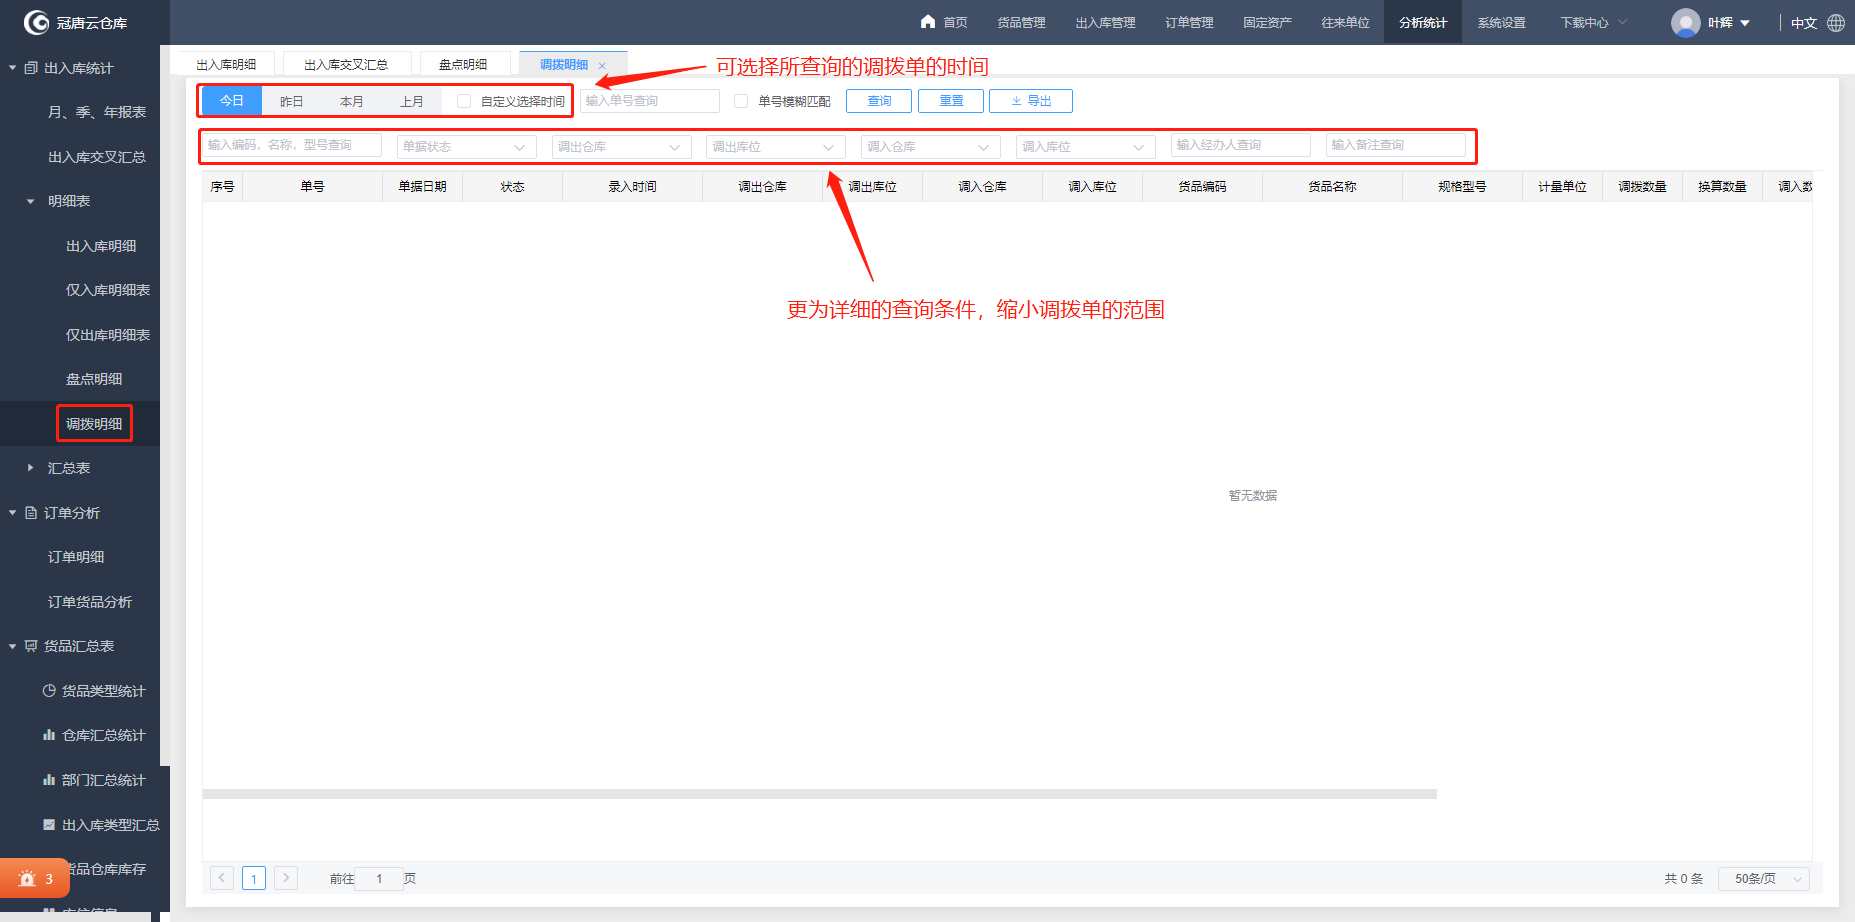Click the orange alarm notification badge
This screenshot has width=1855, height=922.
tap(35, 879)
